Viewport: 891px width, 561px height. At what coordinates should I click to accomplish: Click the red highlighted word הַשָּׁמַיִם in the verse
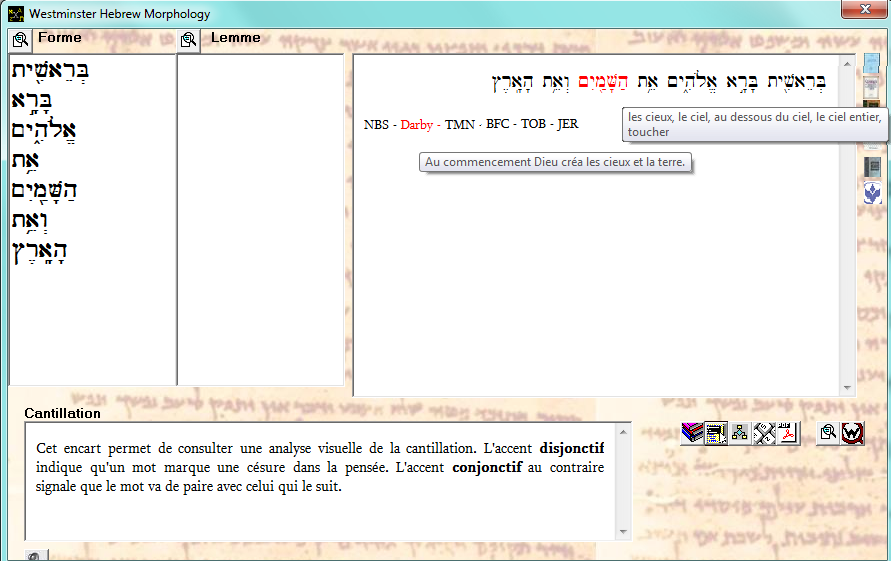[x=603, y=81]
